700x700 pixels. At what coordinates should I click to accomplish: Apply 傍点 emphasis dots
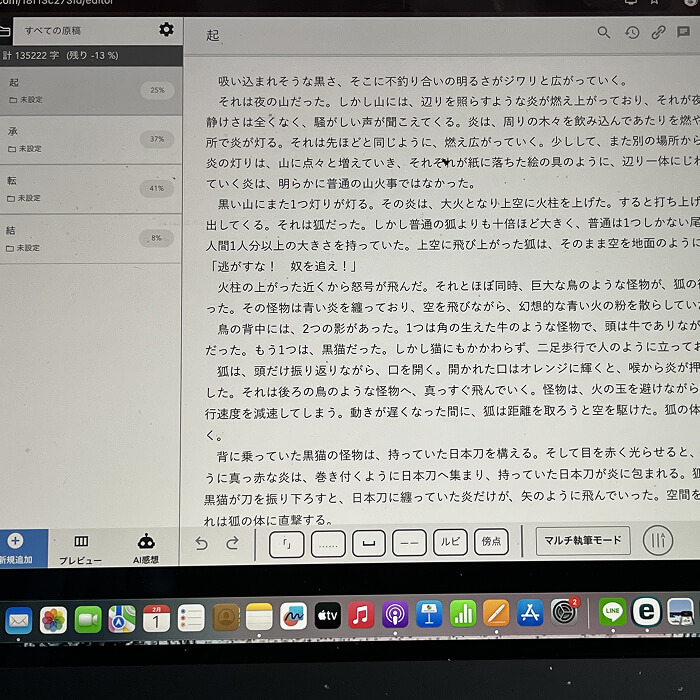click(x=491, y=542)
